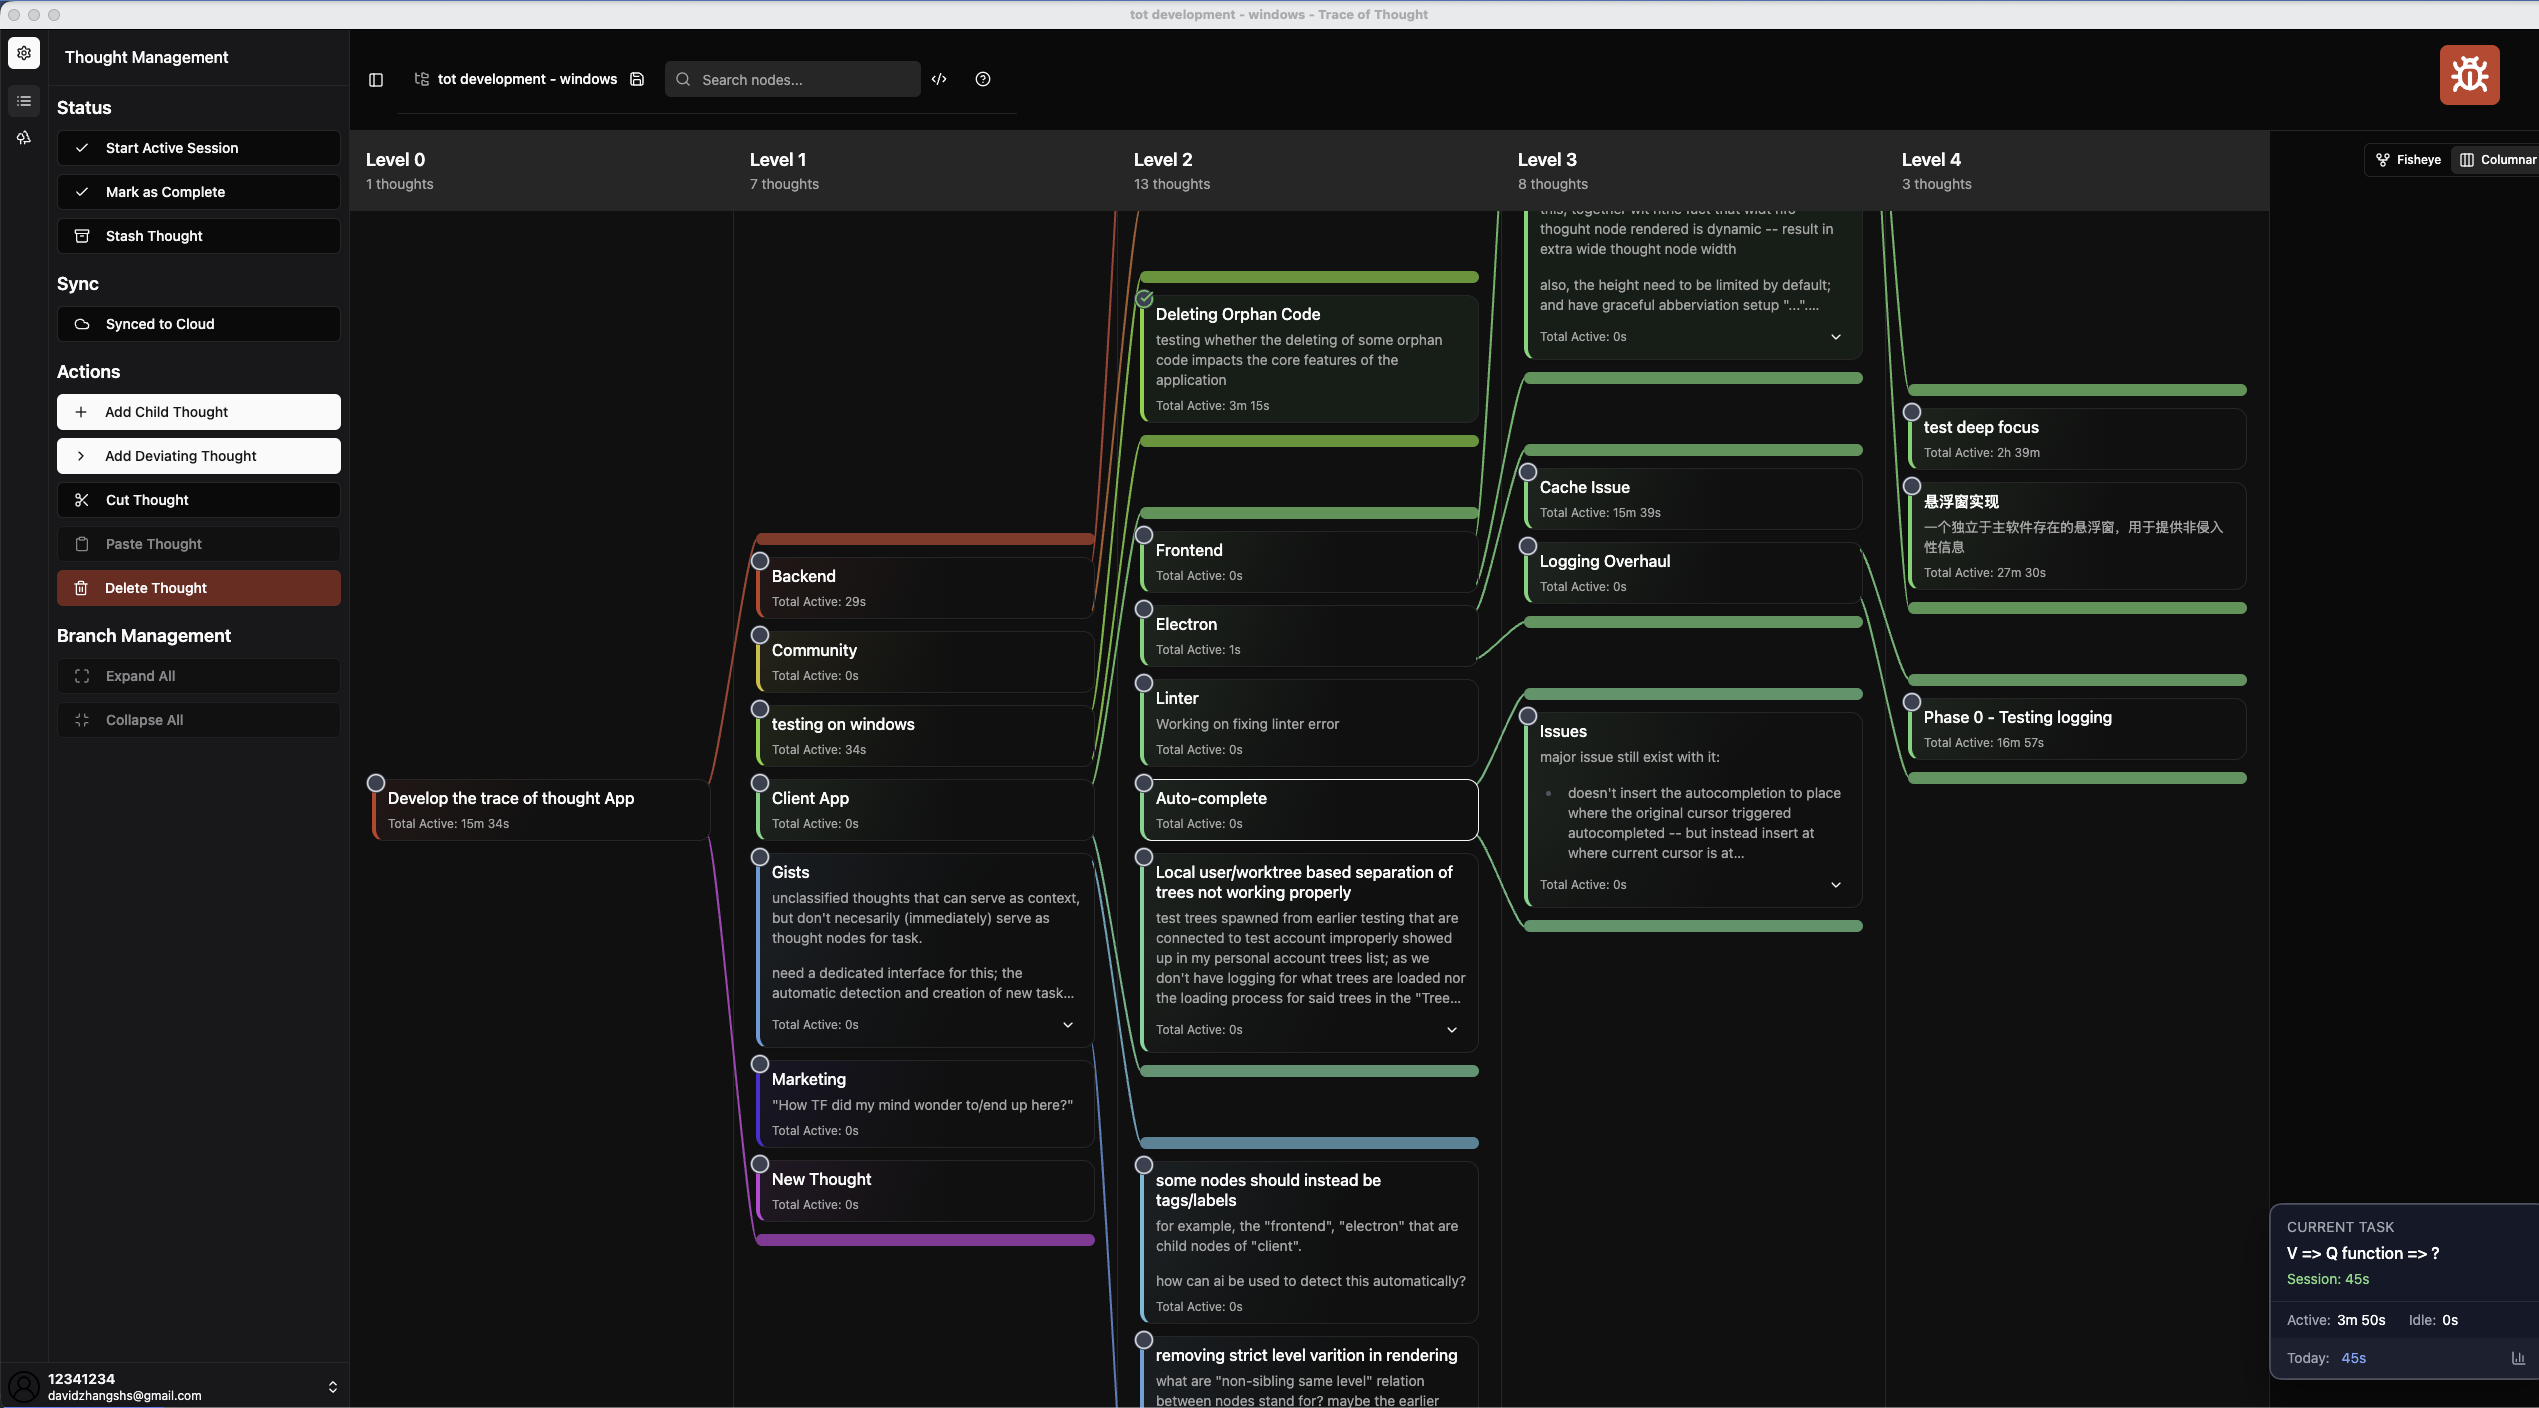This screenshot has width=2539, height=1408.
Task: Toggle status circle on Cache Issue node
Action: point(1528,472)
